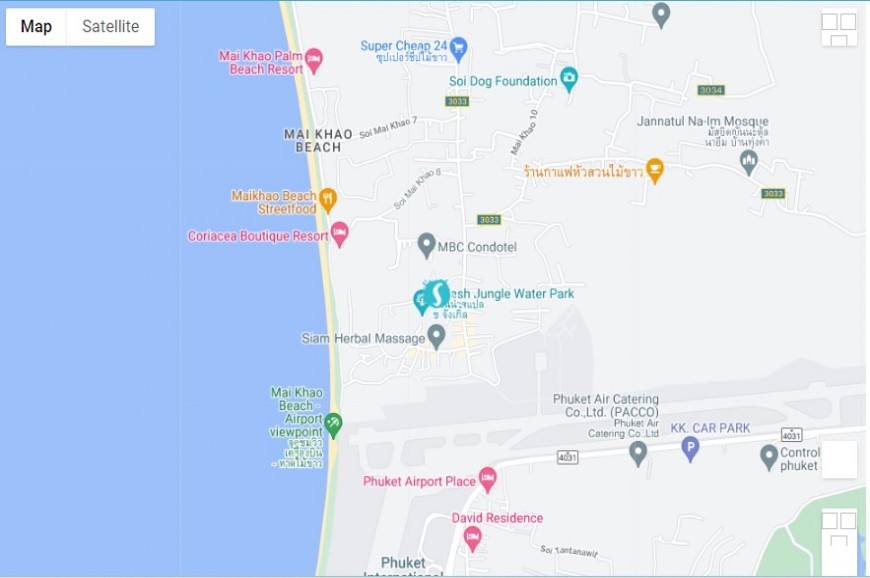The height and width of the screenshot is (578, 870).
Task: Click Mai Khao Palm Beach Resort hotel pin
Action: pos(313,60)
